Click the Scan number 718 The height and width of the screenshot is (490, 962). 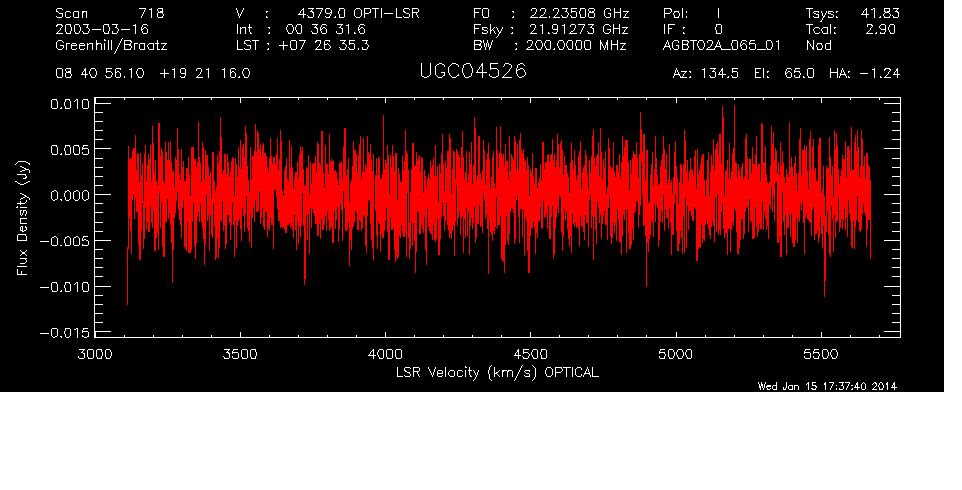[x=150, y=13]
